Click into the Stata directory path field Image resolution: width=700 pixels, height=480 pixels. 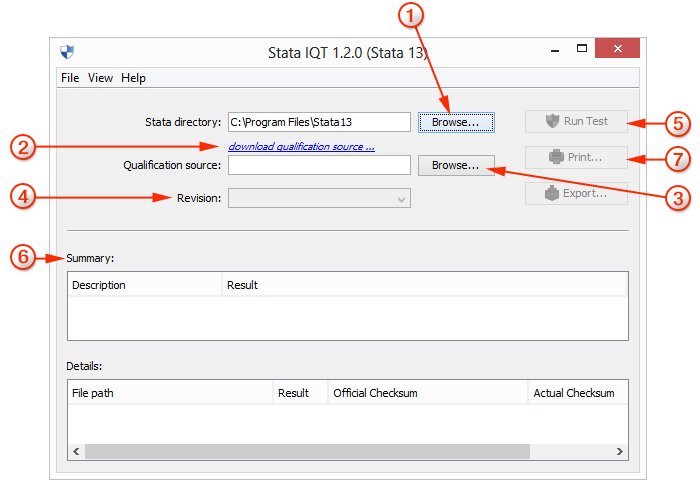click(319, 122)
